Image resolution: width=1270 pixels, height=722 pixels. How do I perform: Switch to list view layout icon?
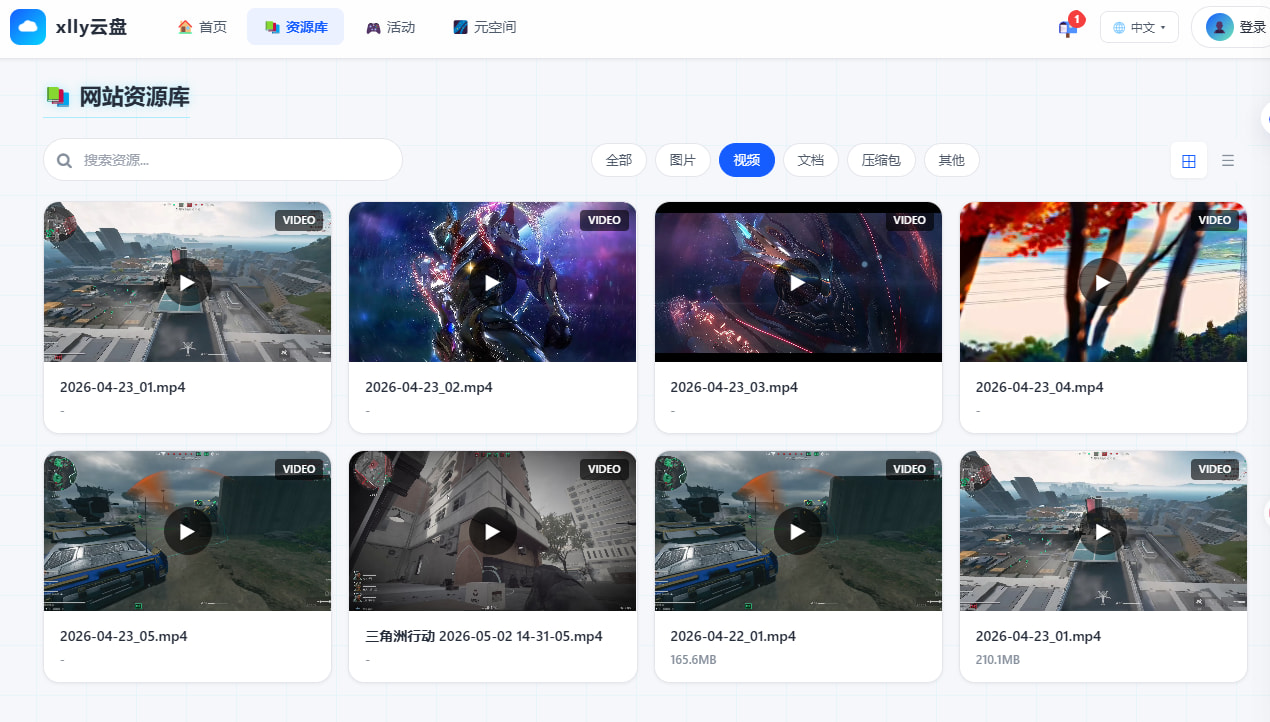click(x=1228, y=160)
